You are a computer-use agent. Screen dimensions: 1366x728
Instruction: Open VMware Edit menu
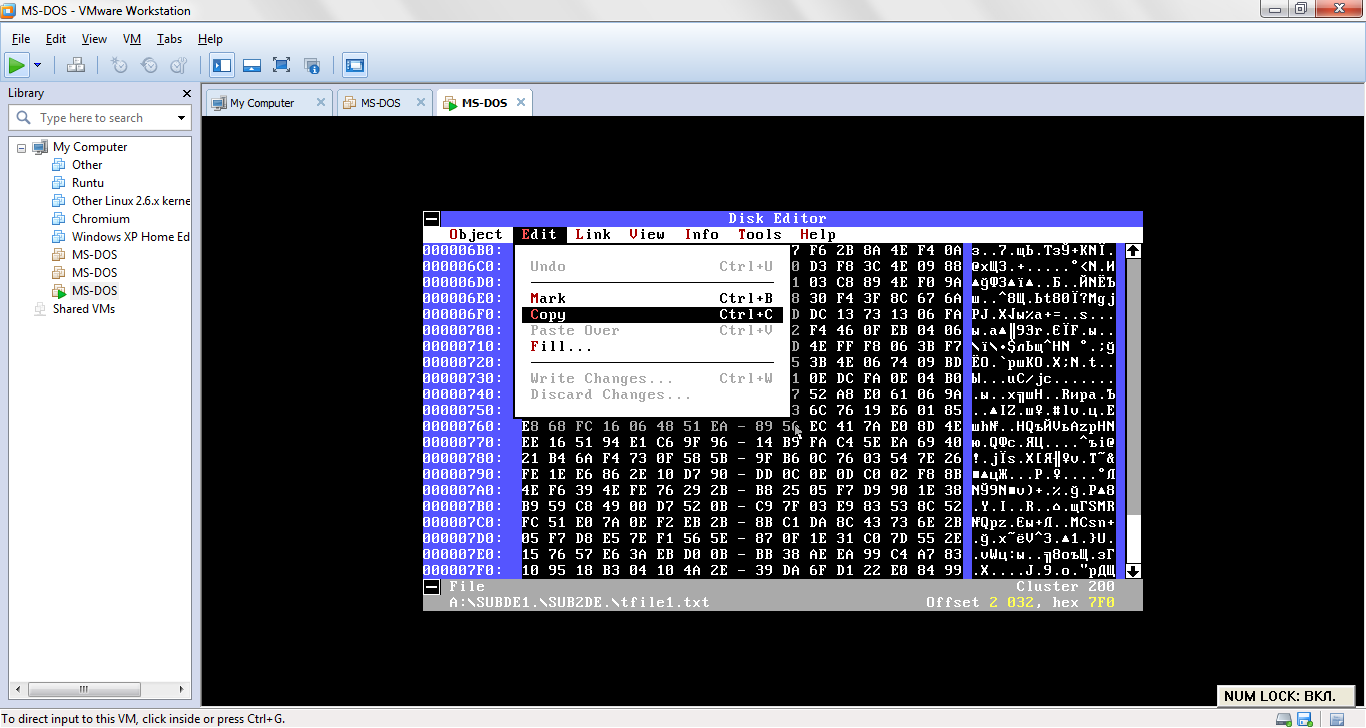point(56,39)
